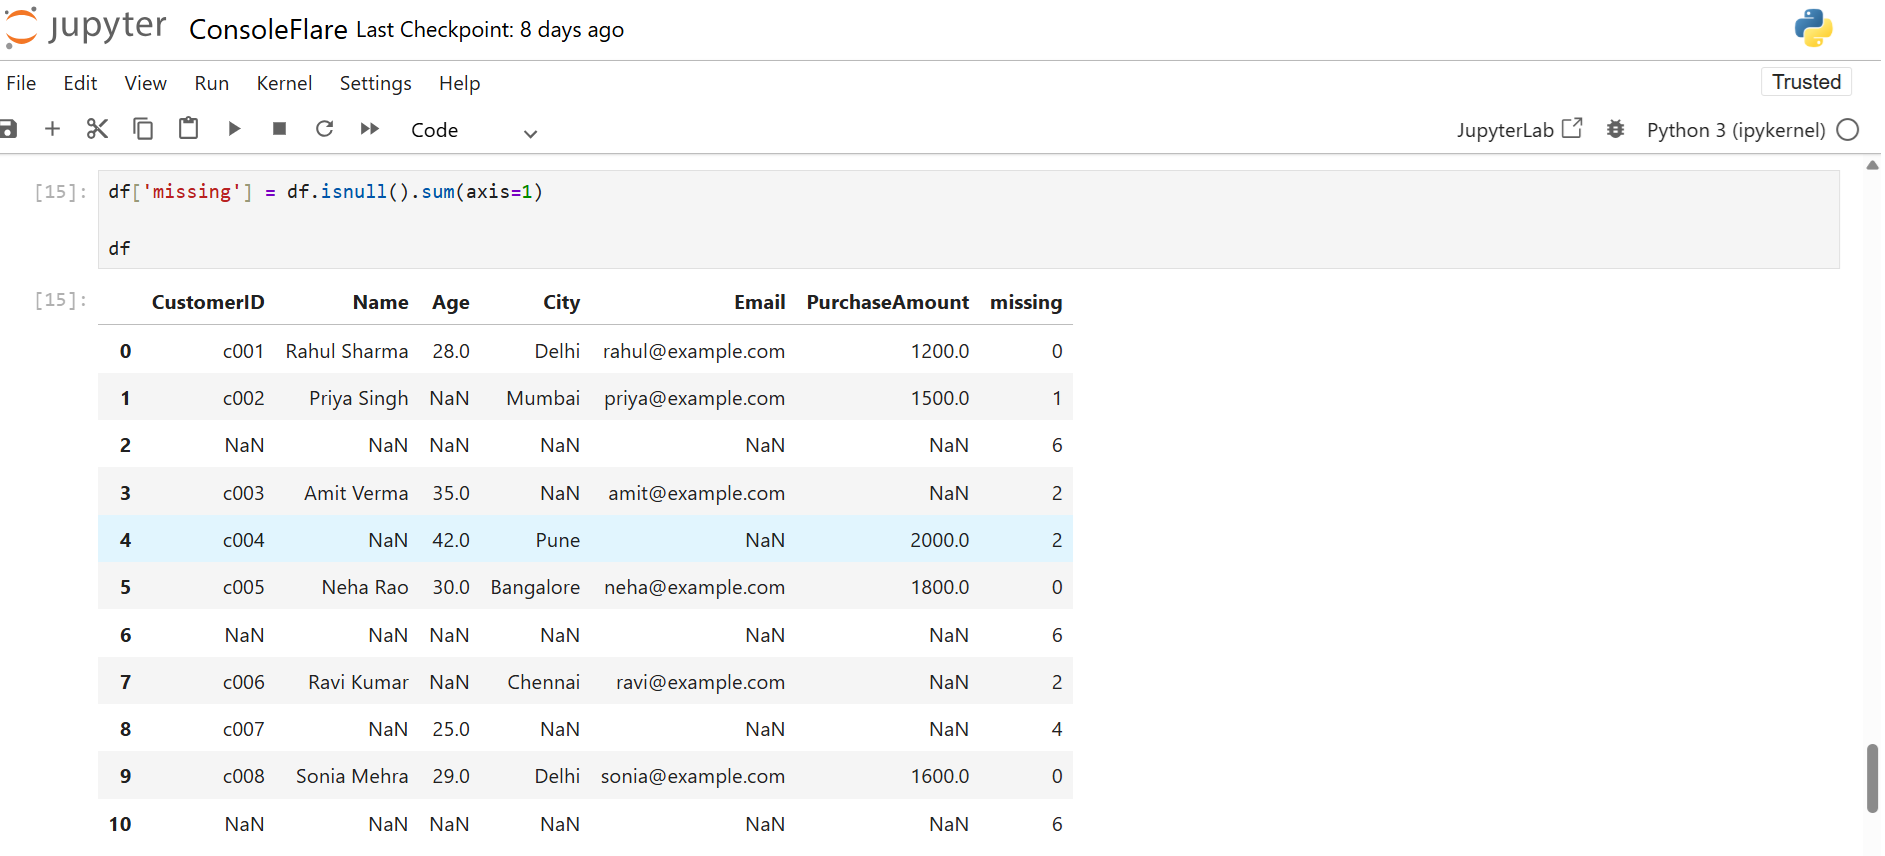
Task: Click the Trusted button
Action: click(1806, 82)
